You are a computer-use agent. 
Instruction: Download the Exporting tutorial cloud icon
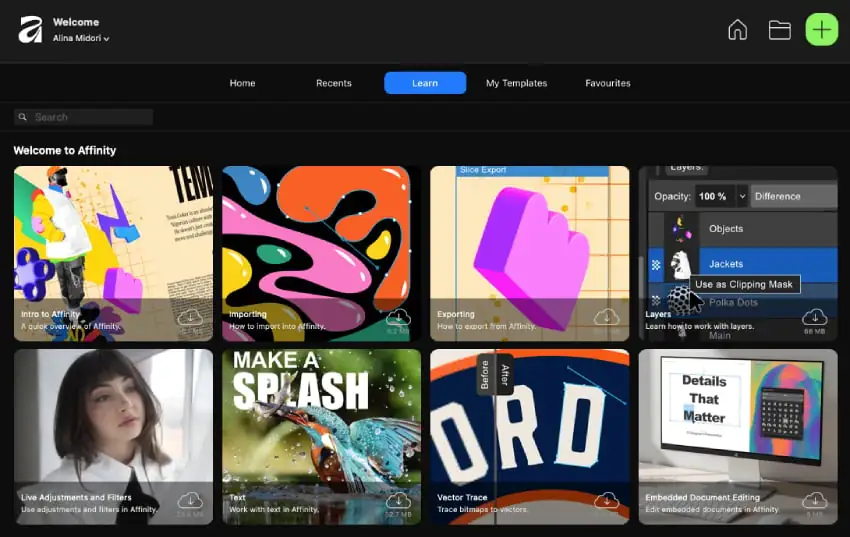(x=607, y=317)
